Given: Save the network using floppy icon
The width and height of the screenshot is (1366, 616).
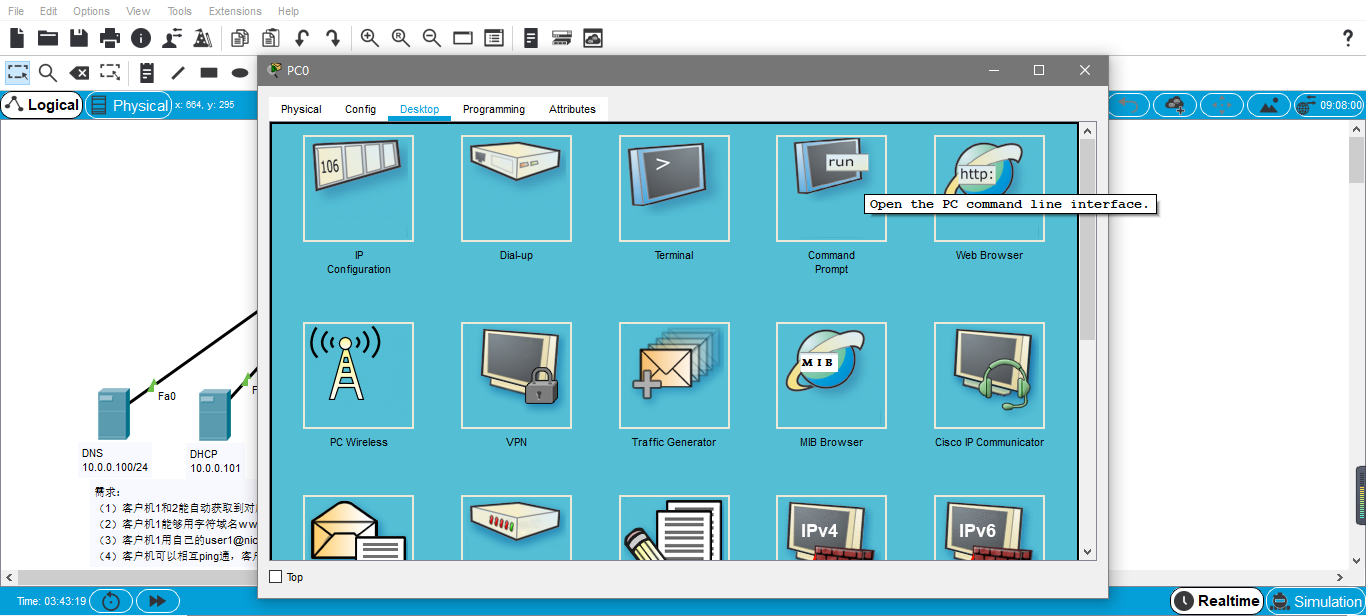Looking at the screenshot, I should point(79,38).
